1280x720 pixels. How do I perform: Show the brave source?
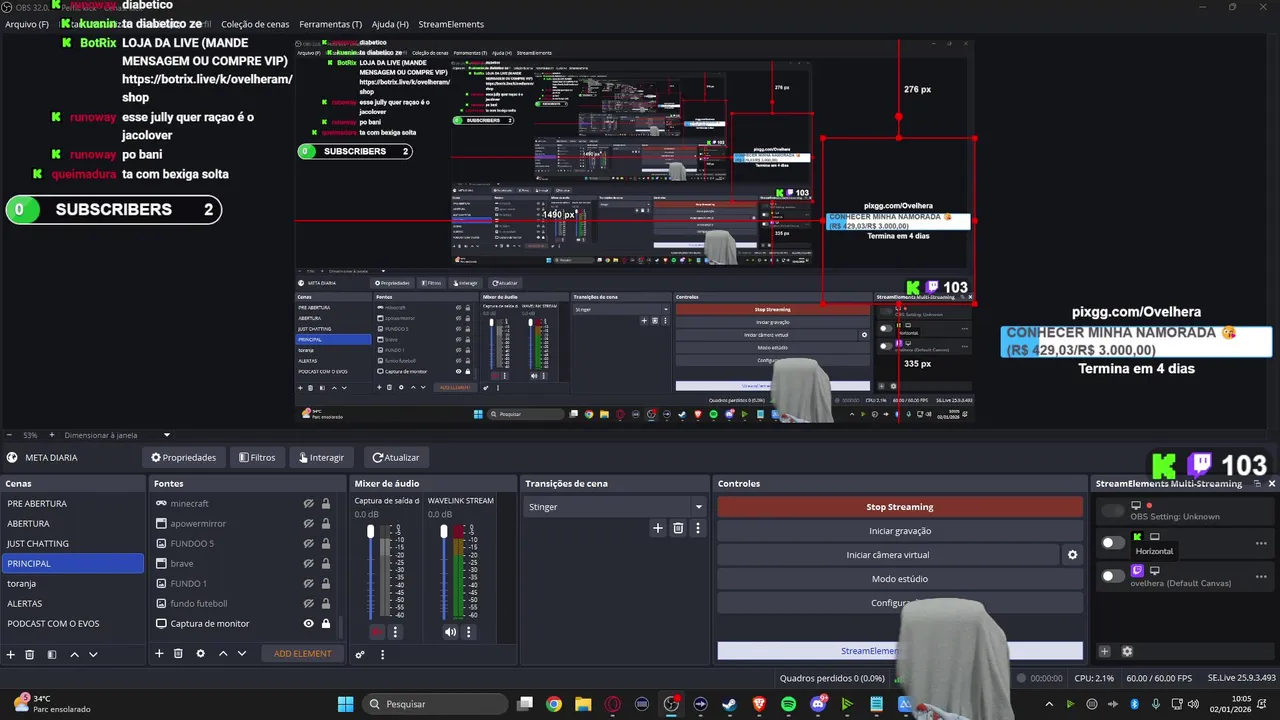[x=309, y=563]
